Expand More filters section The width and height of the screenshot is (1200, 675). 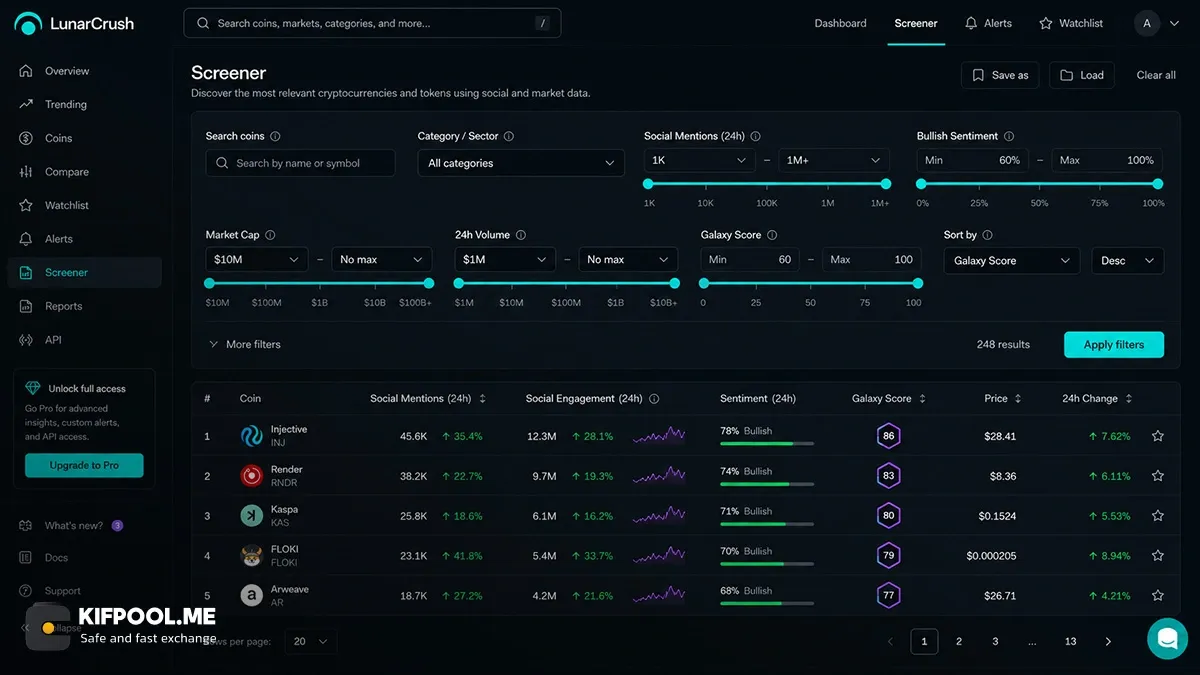(244, 344)
